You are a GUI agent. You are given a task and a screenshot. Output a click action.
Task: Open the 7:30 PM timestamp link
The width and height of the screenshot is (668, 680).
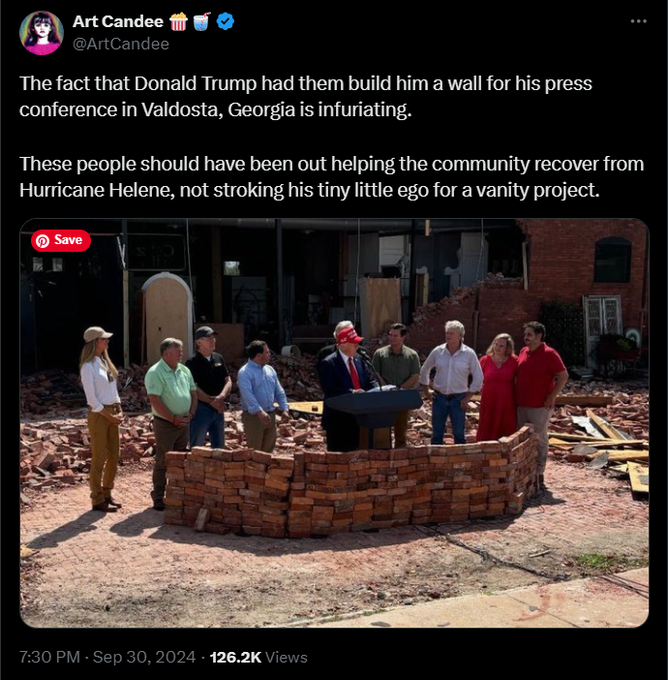click(49, 657)
